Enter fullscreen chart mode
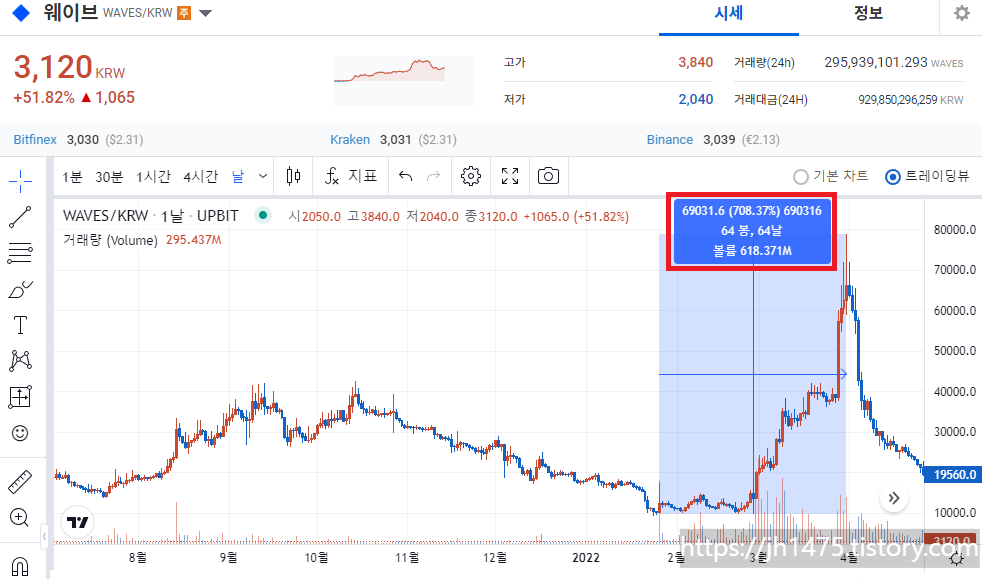Viewport: 982px width, 579px height. click(x=510, y=177)
